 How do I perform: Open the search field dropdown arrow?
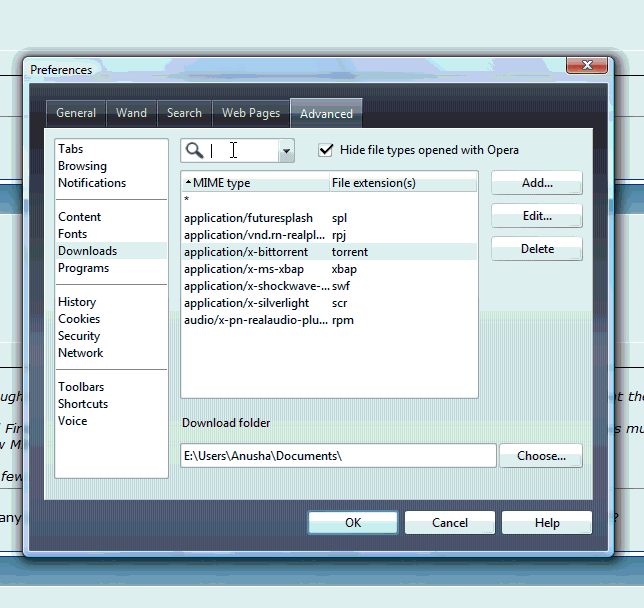click(286, 151)
